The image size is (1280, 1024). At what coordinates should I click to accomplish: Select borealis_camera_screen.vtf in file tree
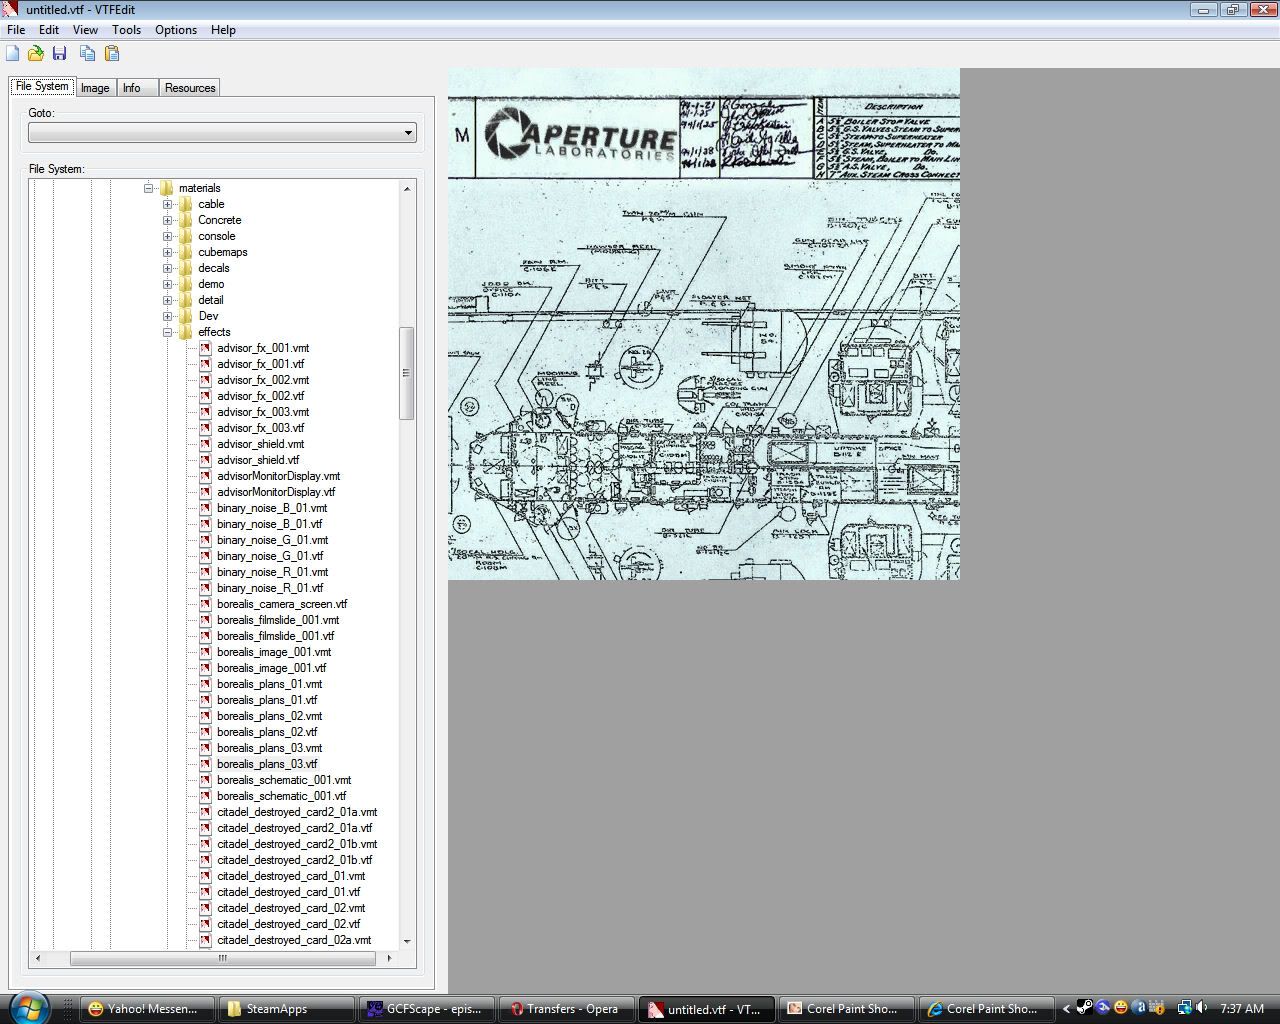(282, 604)
